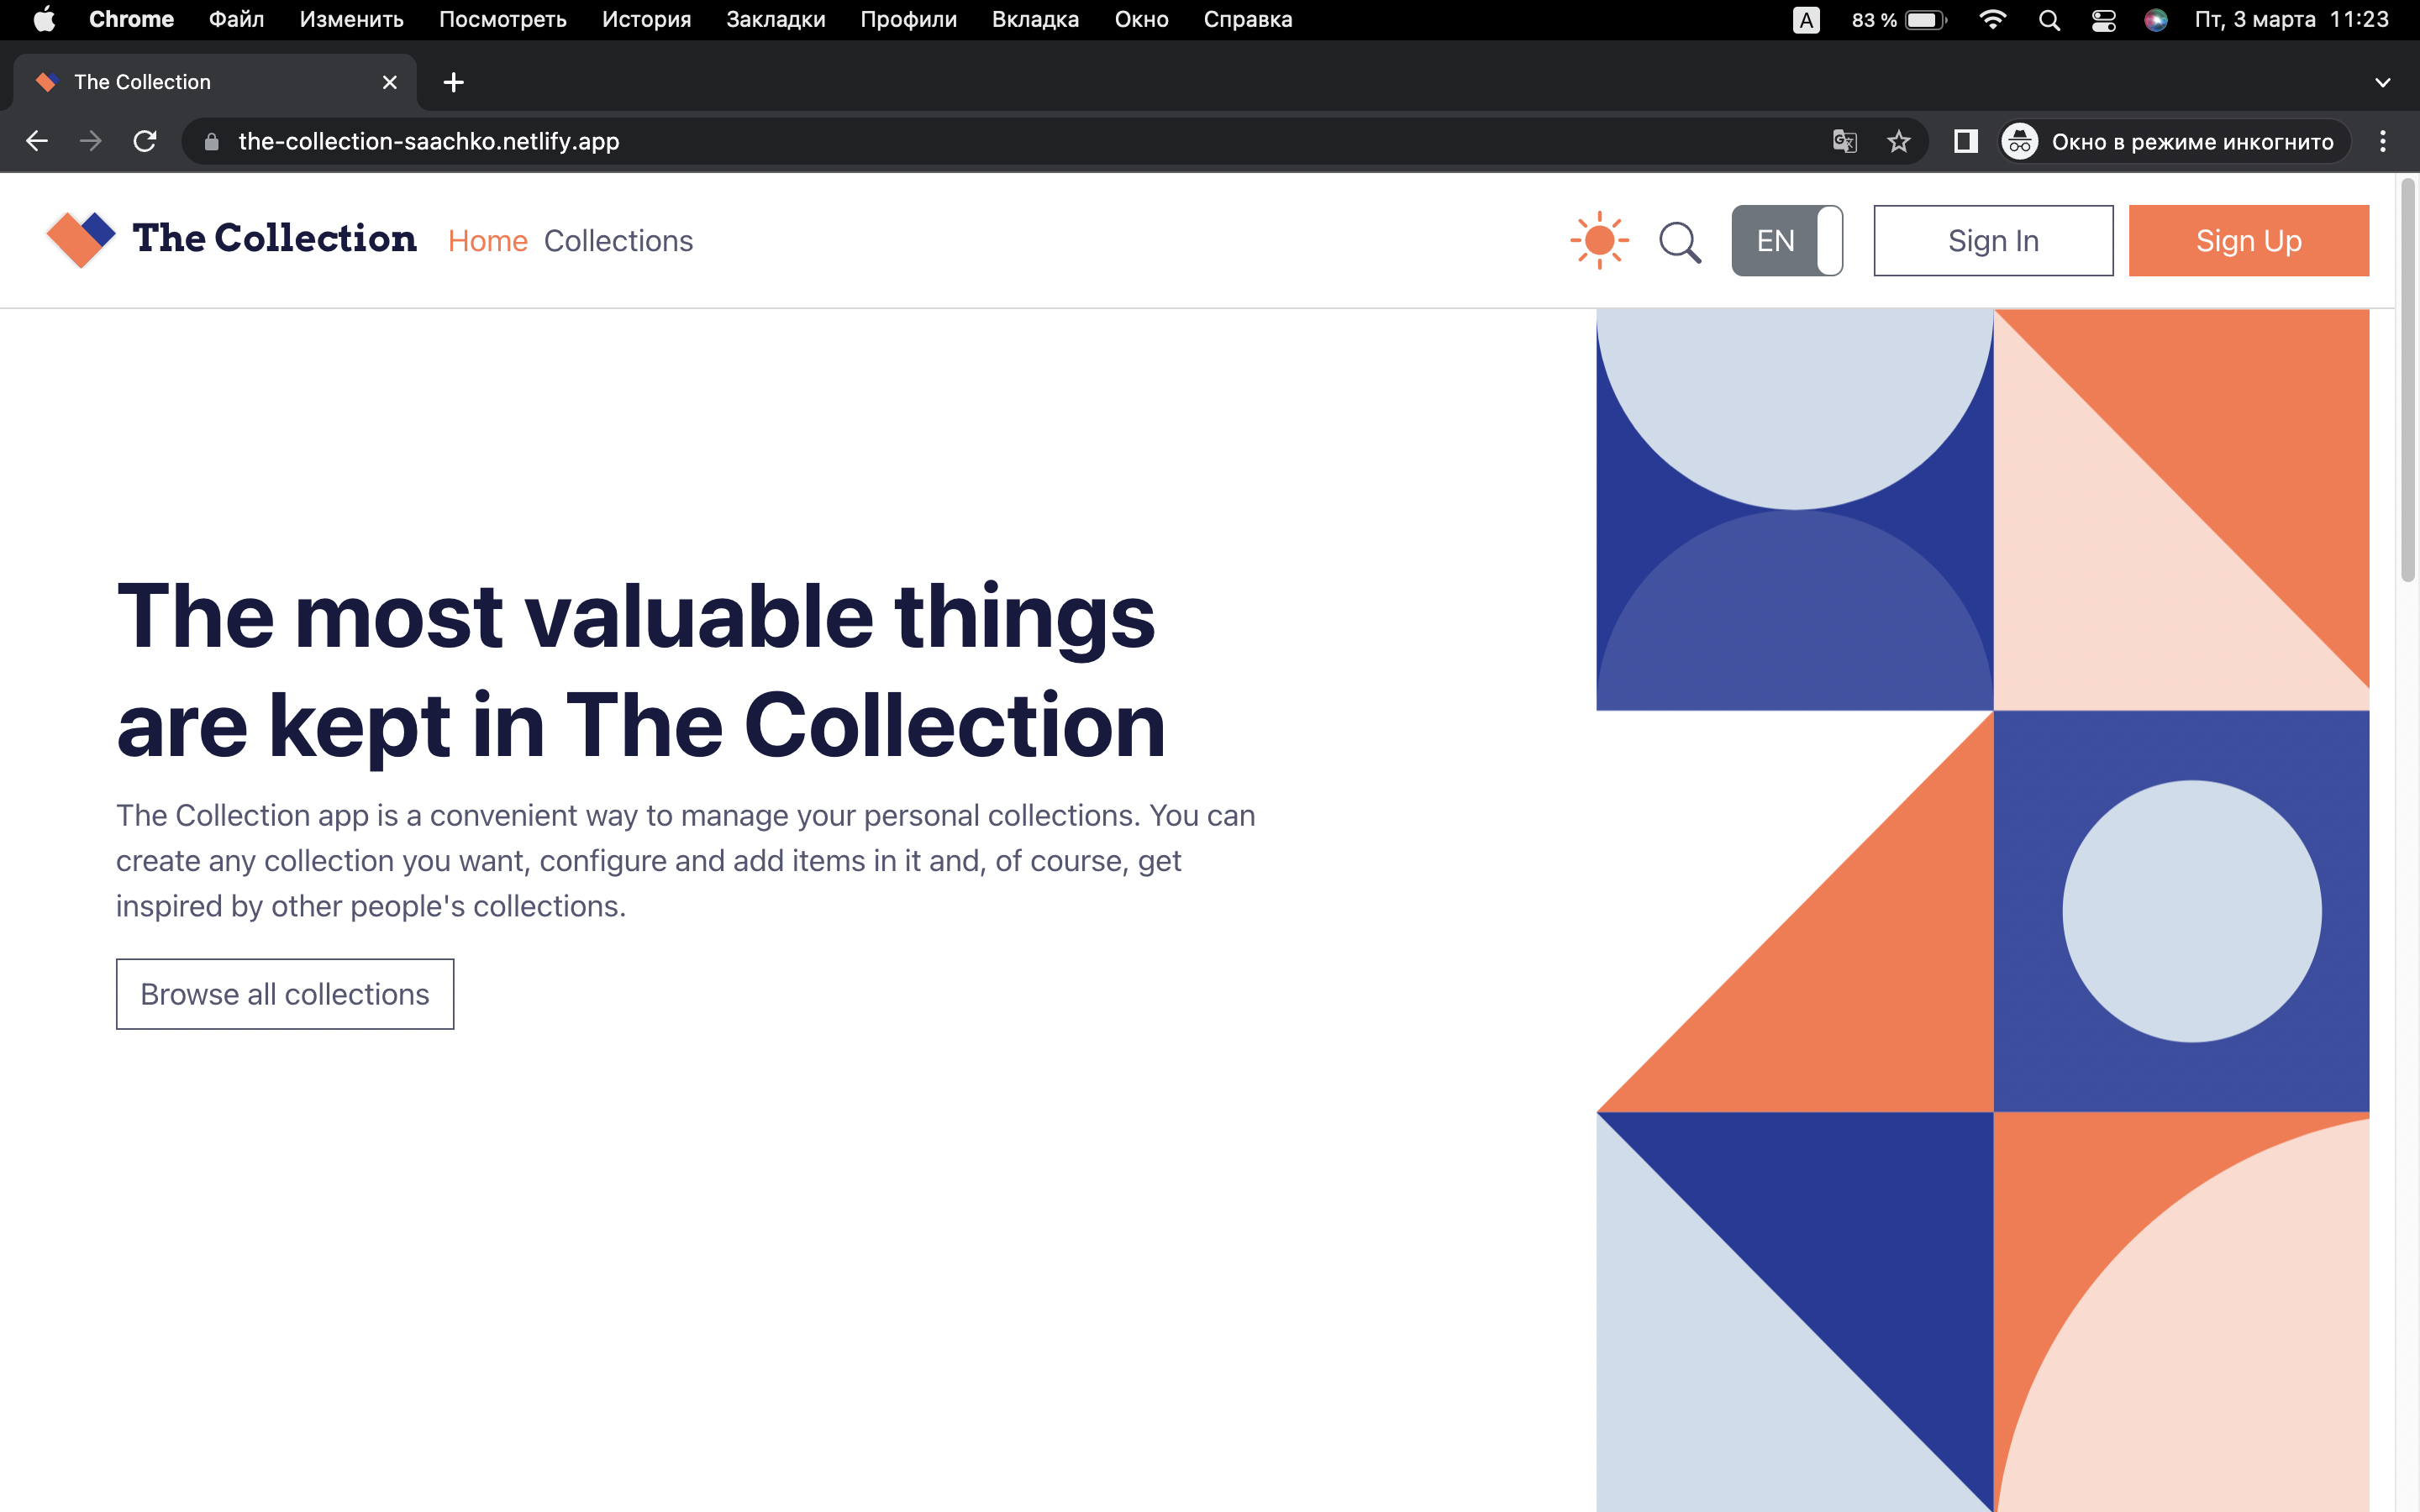Image resolution: width=2420 pixels, height=1512 pixels.
Task: Open Chrome's three-dot menu
Action: coord(2384,141)
